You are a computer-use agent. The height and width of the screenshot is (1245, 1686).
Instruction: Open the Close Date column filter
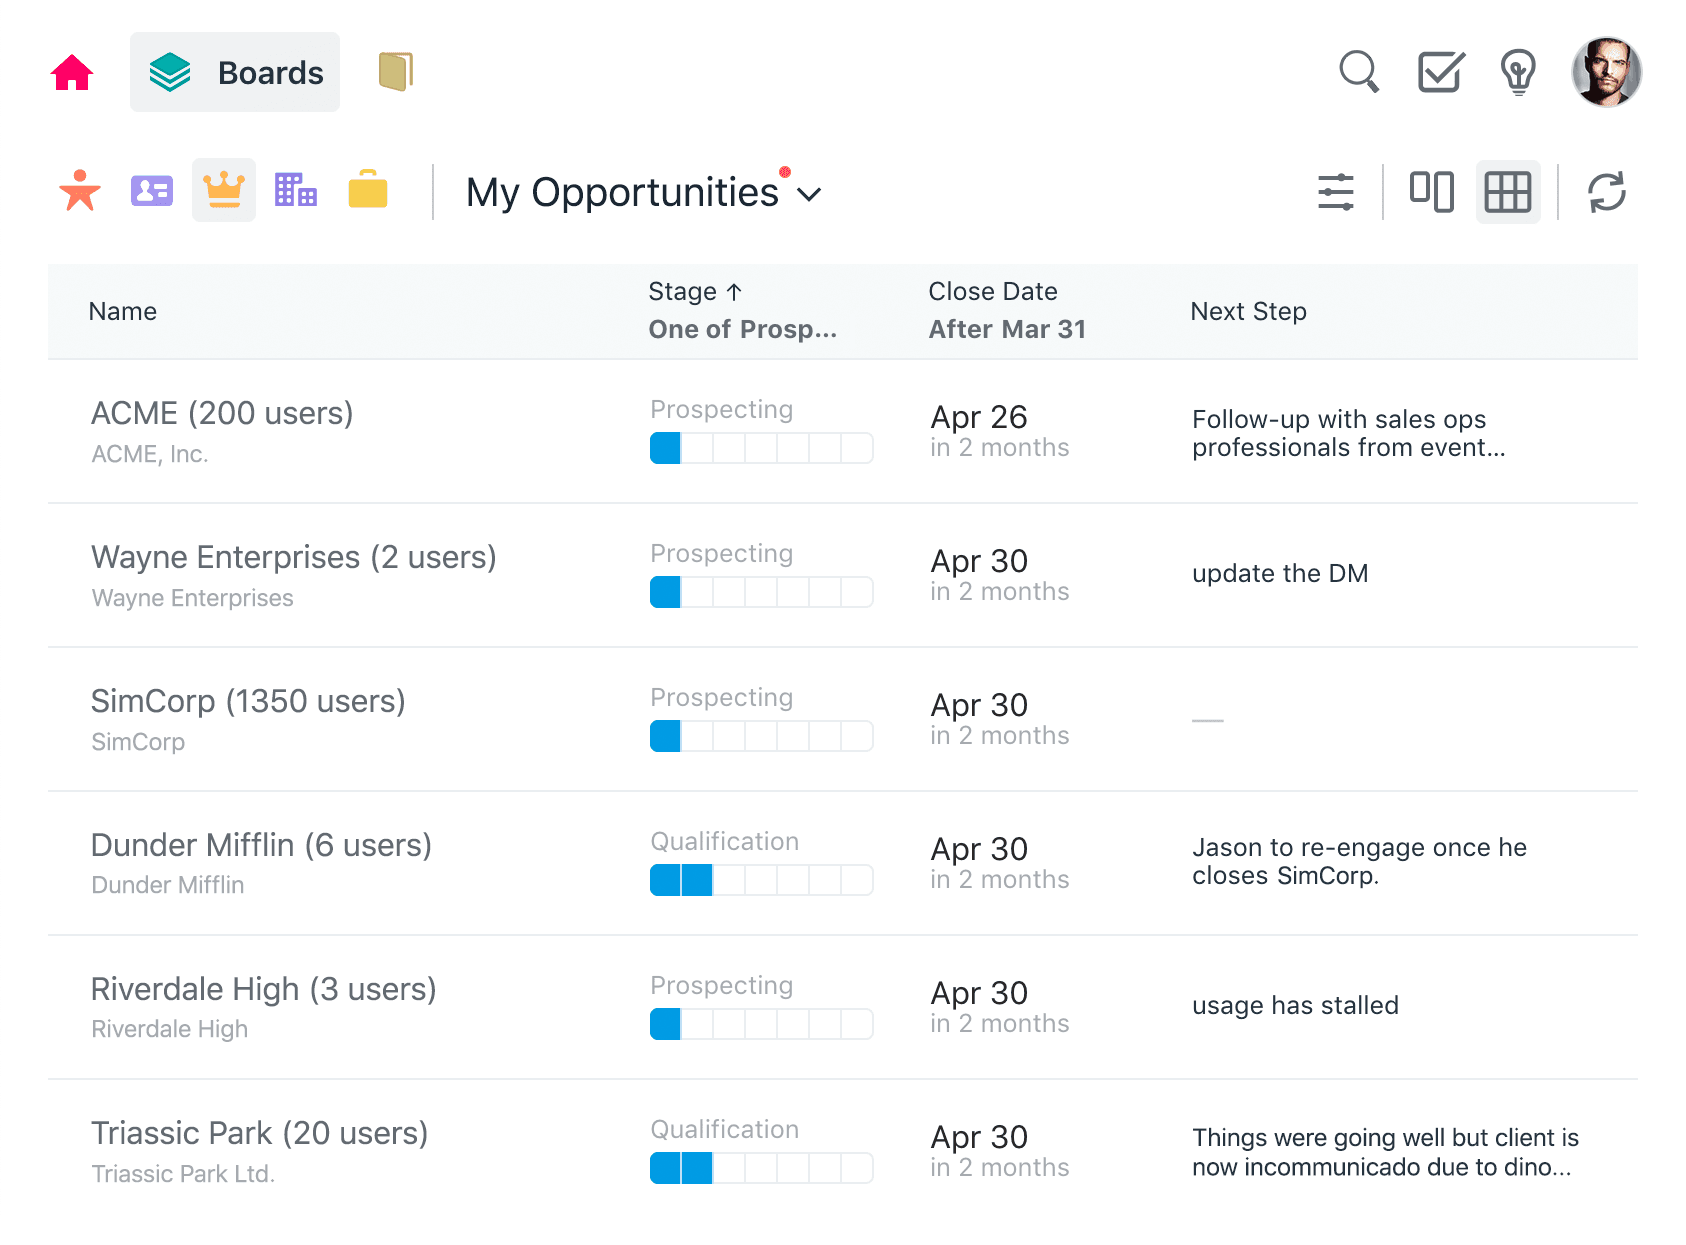tap(1007, 329)
